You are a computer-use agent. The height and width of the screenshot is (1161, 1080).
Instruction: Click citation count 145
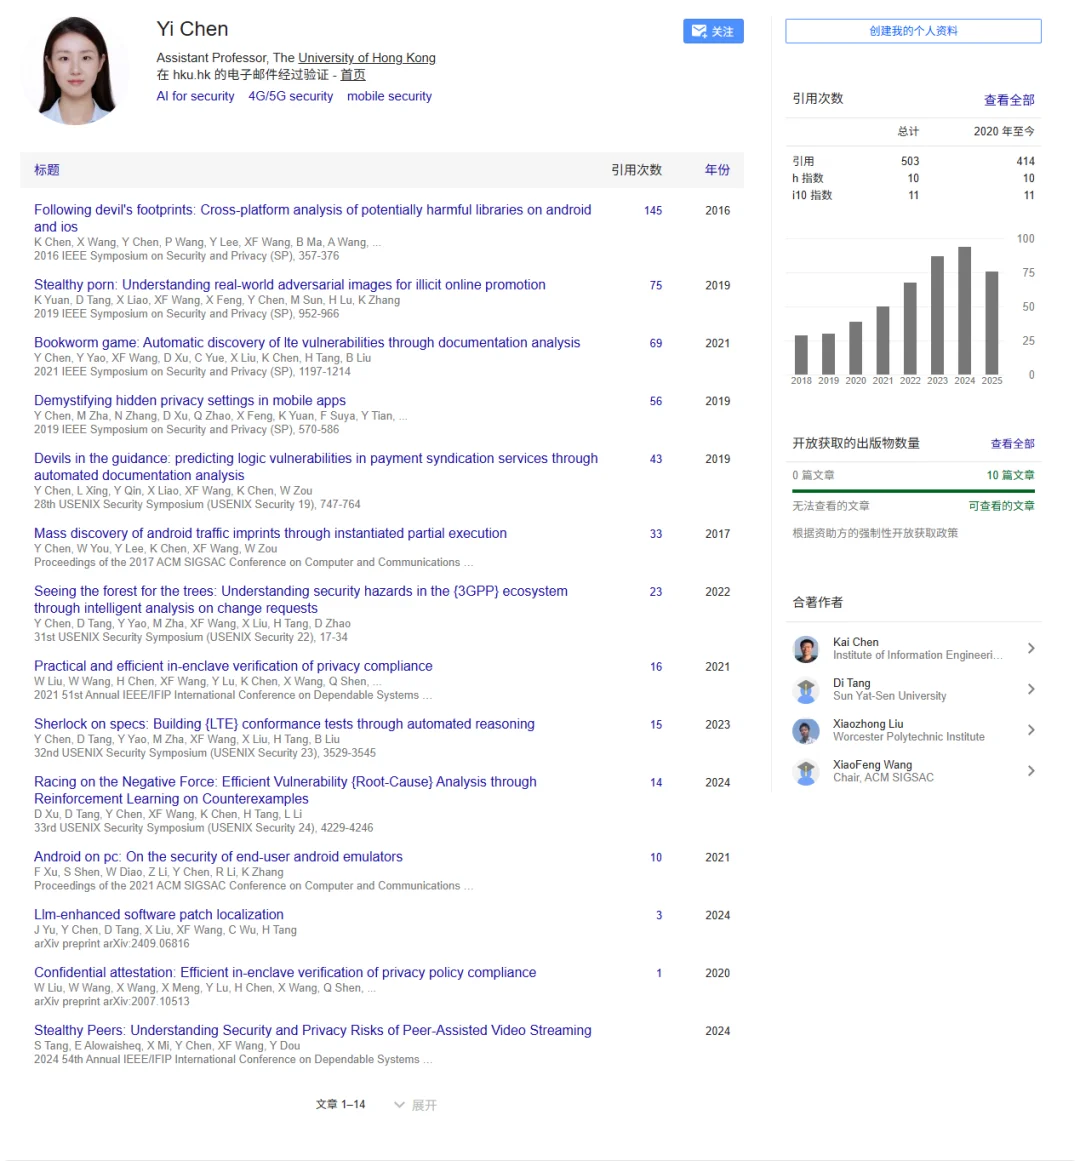[652, 211]
